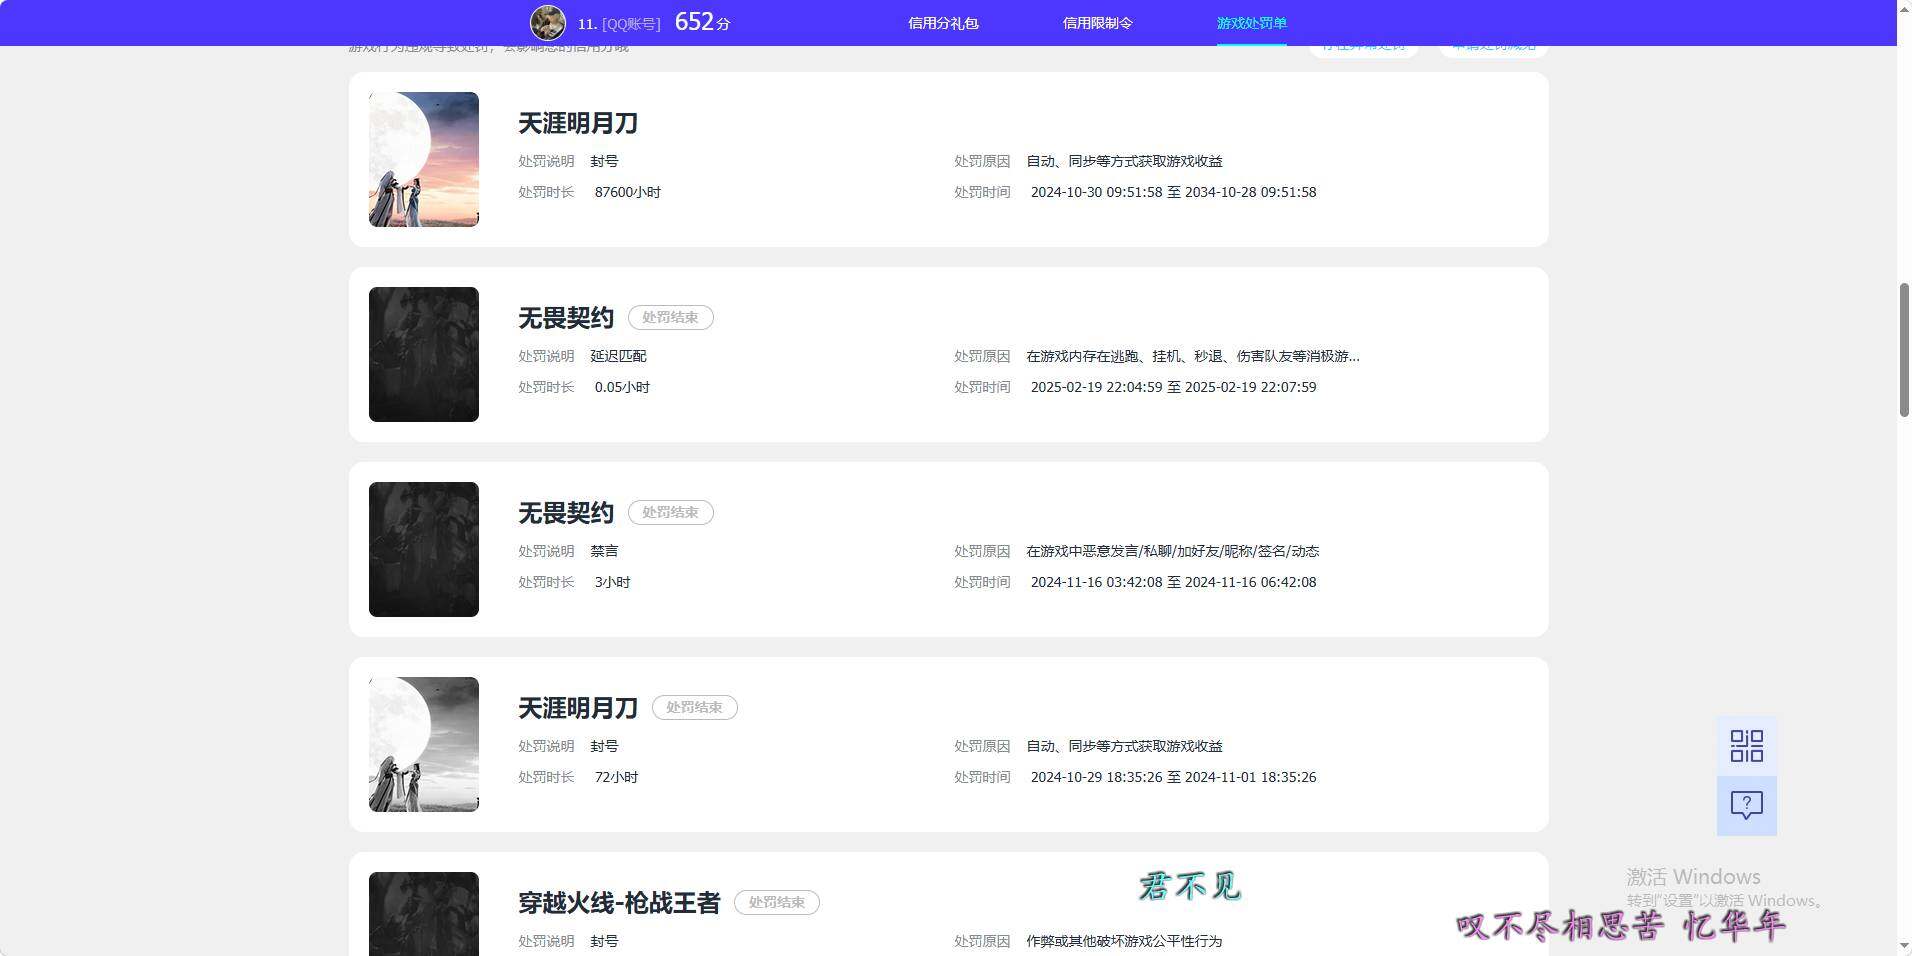Open the QR code icon on the sidebar

[1746, 746]
